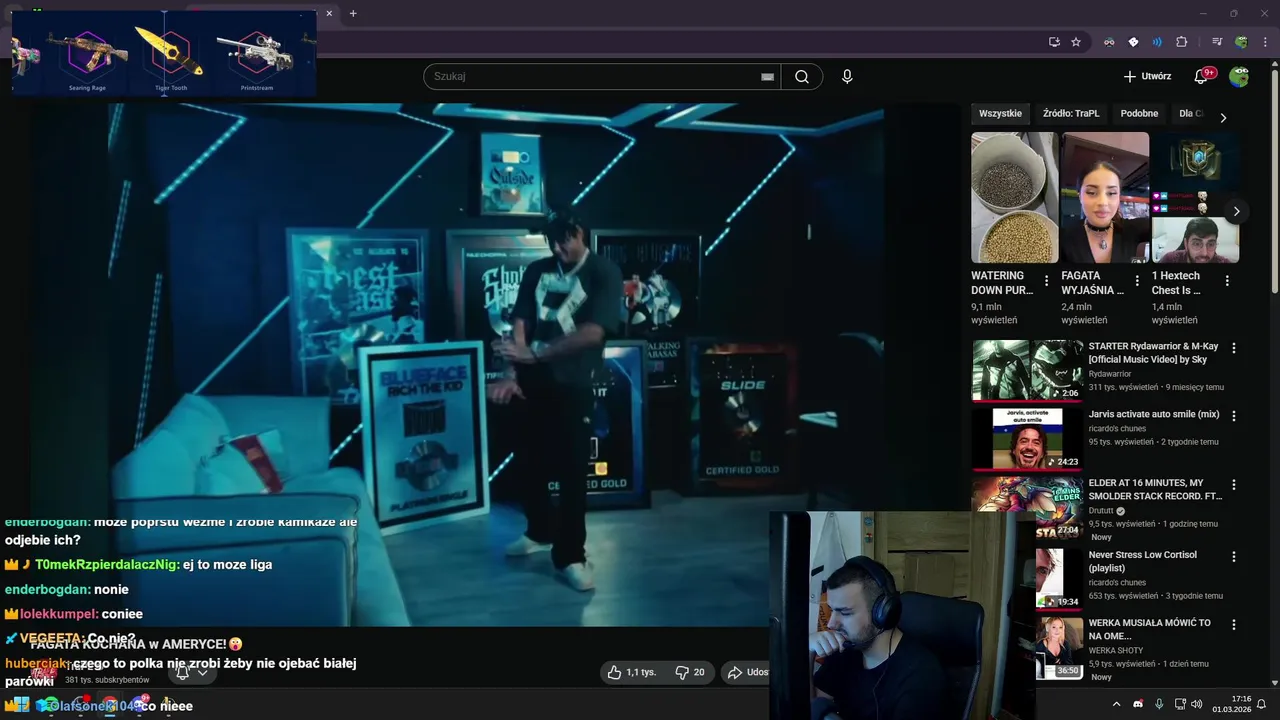Click the Jarvis video thumbnail with 24:23
1280x720 pixels.
(x=1027, y=438)
